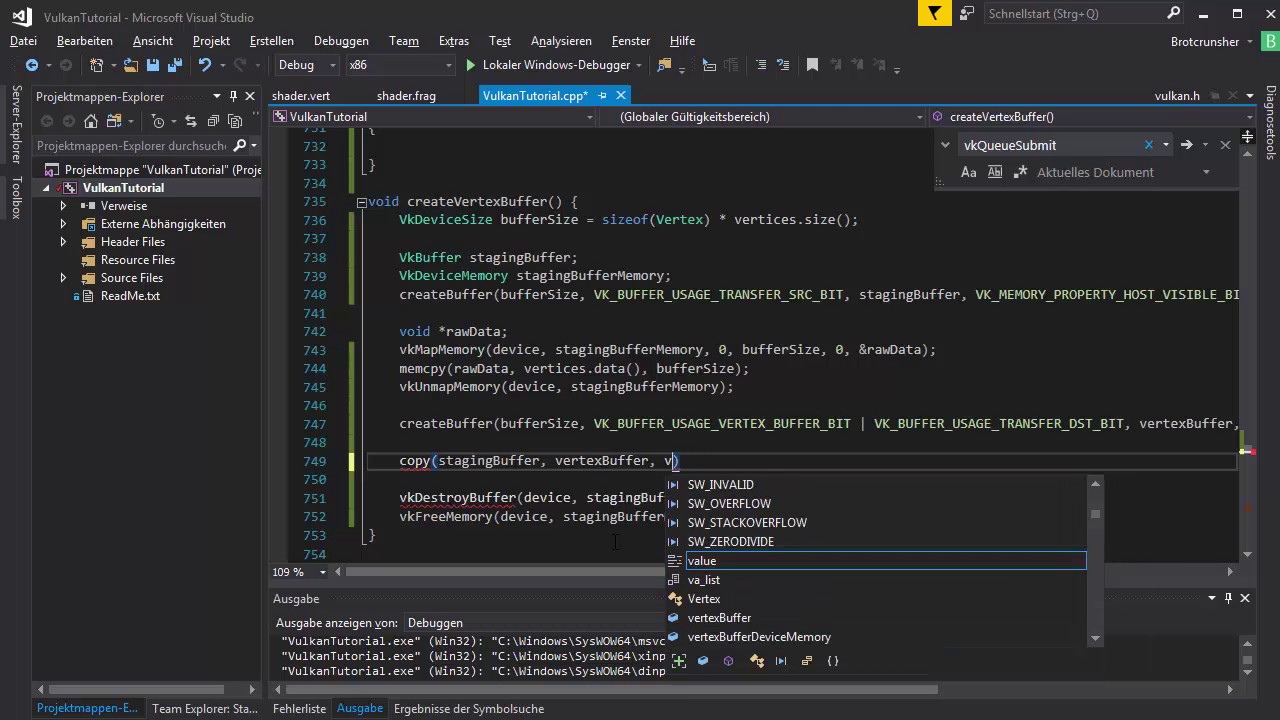The image size is (1280, 720).
Task: Pin the VulkanTutorial.cpp tab
Action: (x=602, y=96)
